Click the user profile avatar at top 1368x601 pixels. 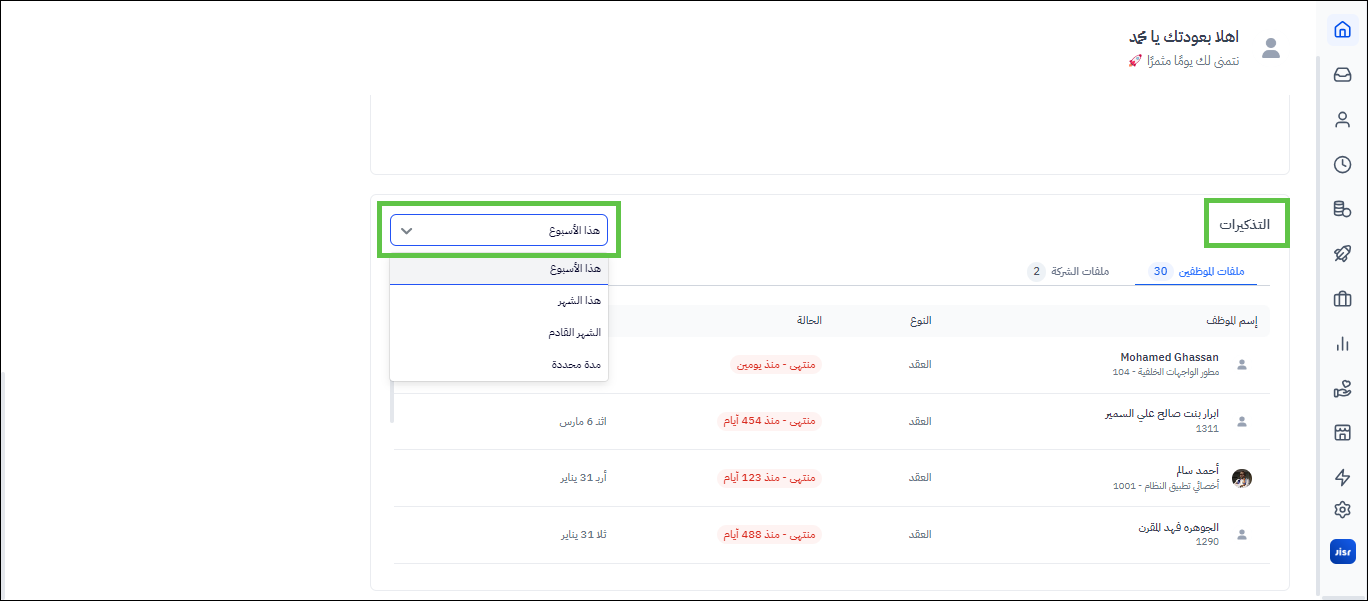coord(1271,48)
